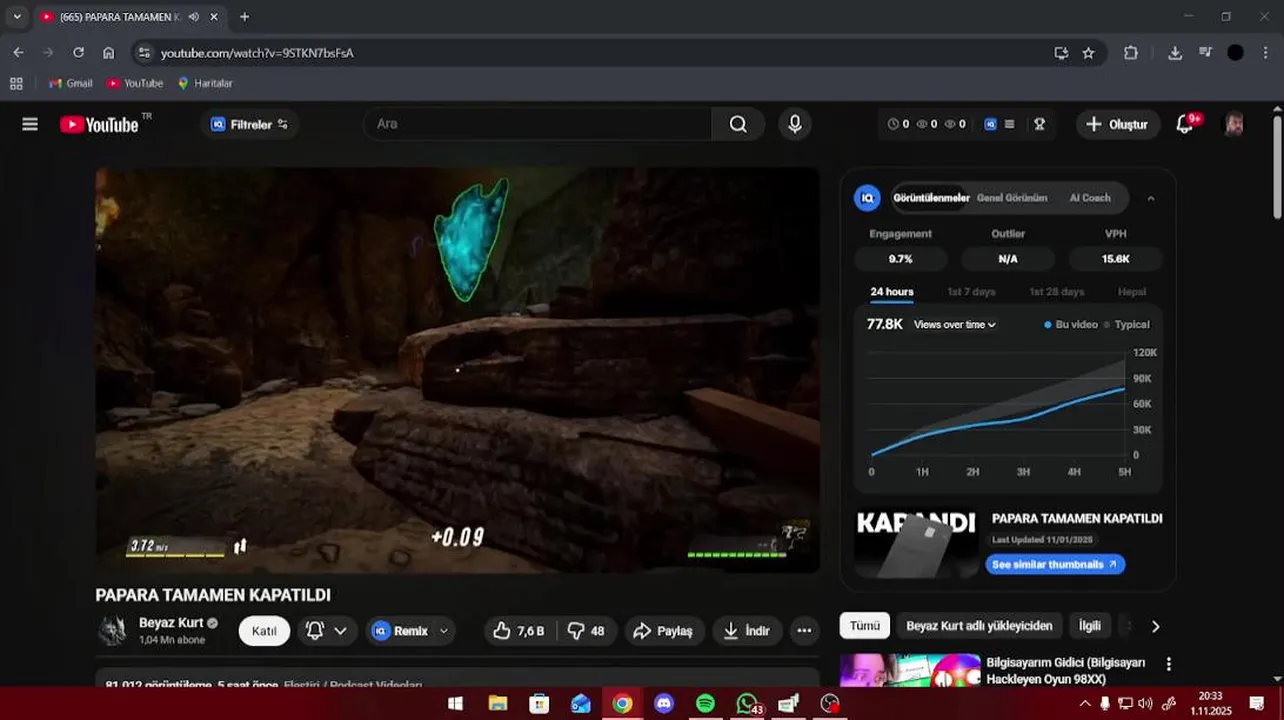Click the Oluştur create button
This screenshot has width=1284, height=720.
(1117, 124)
